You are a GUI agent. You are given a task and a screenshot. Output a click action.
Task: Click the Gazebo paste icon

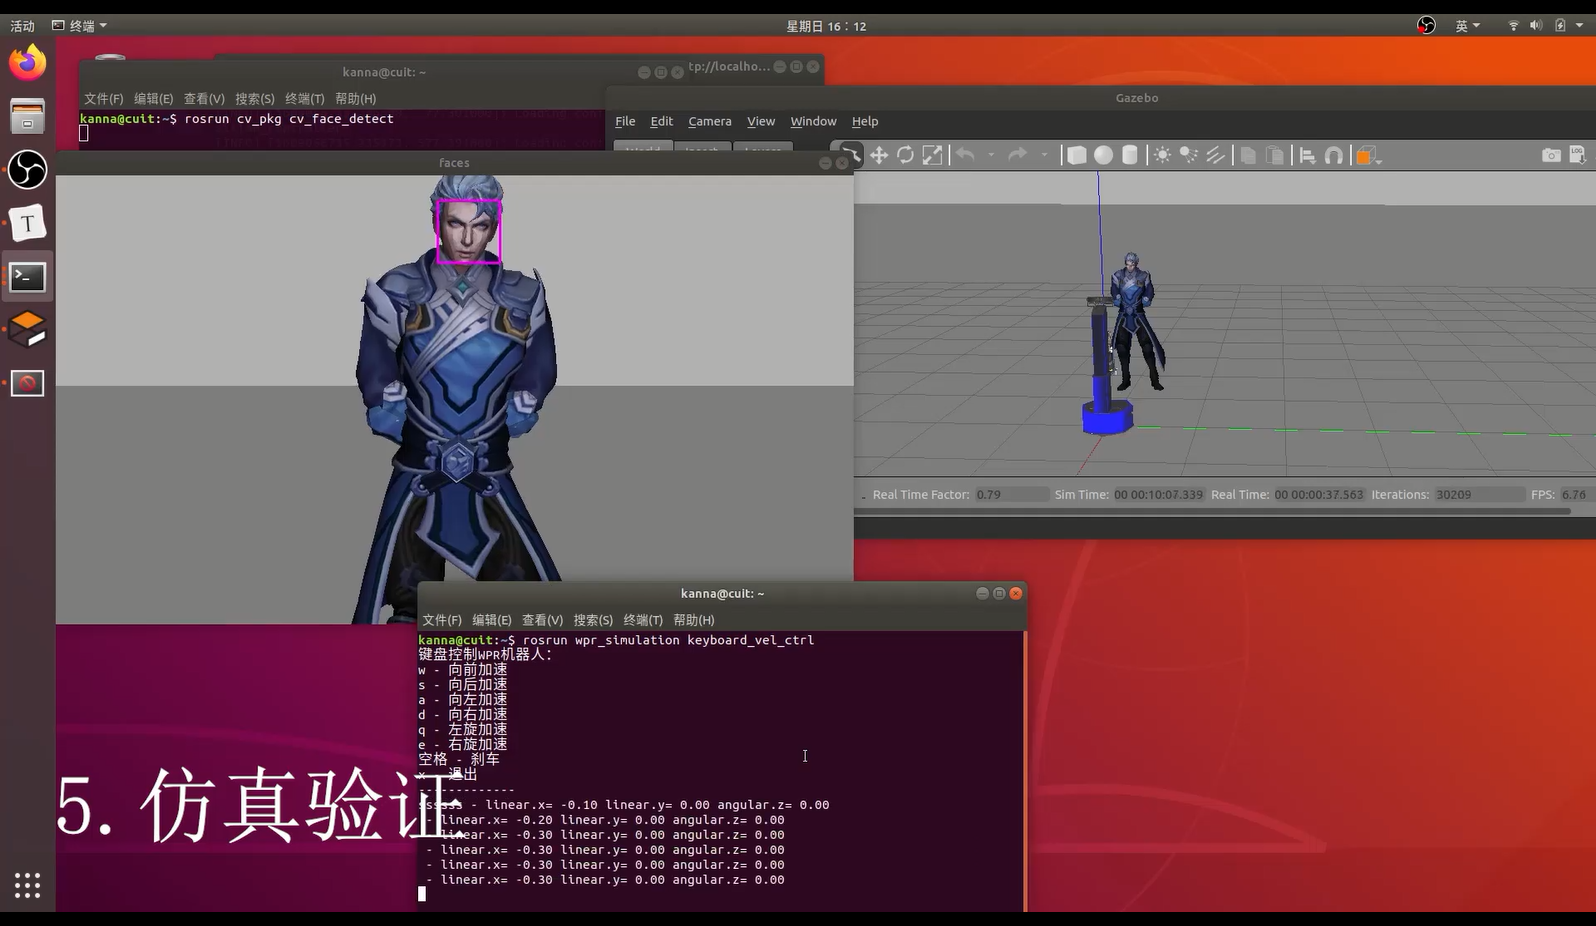1275,155
